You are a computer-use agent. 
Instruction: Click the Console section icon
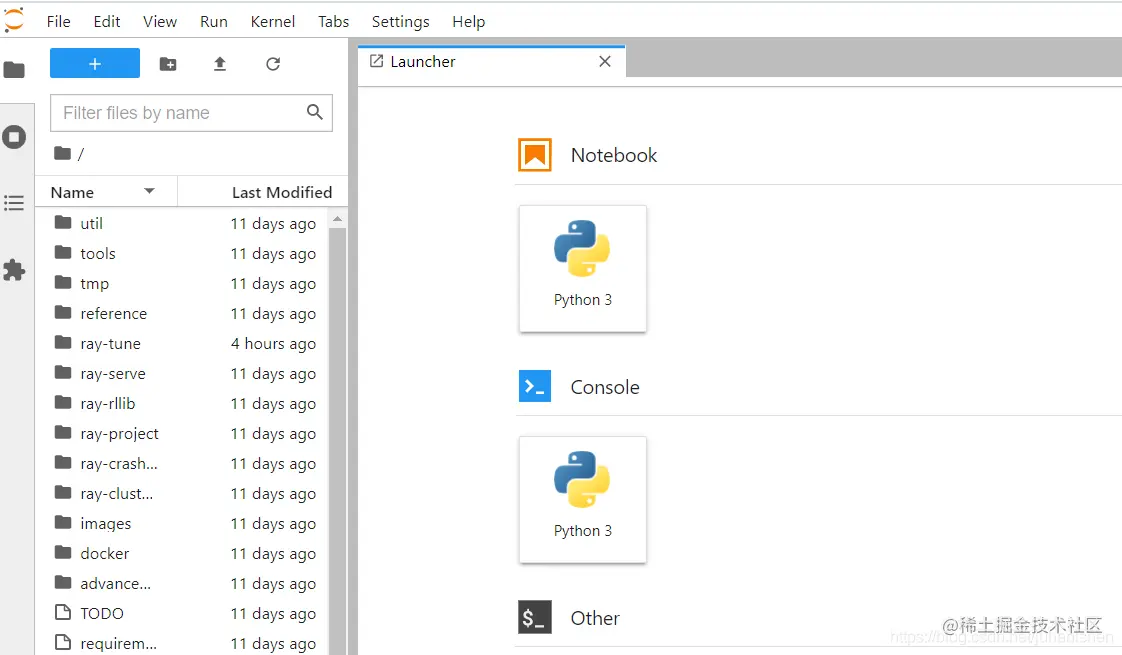(535, 386)
